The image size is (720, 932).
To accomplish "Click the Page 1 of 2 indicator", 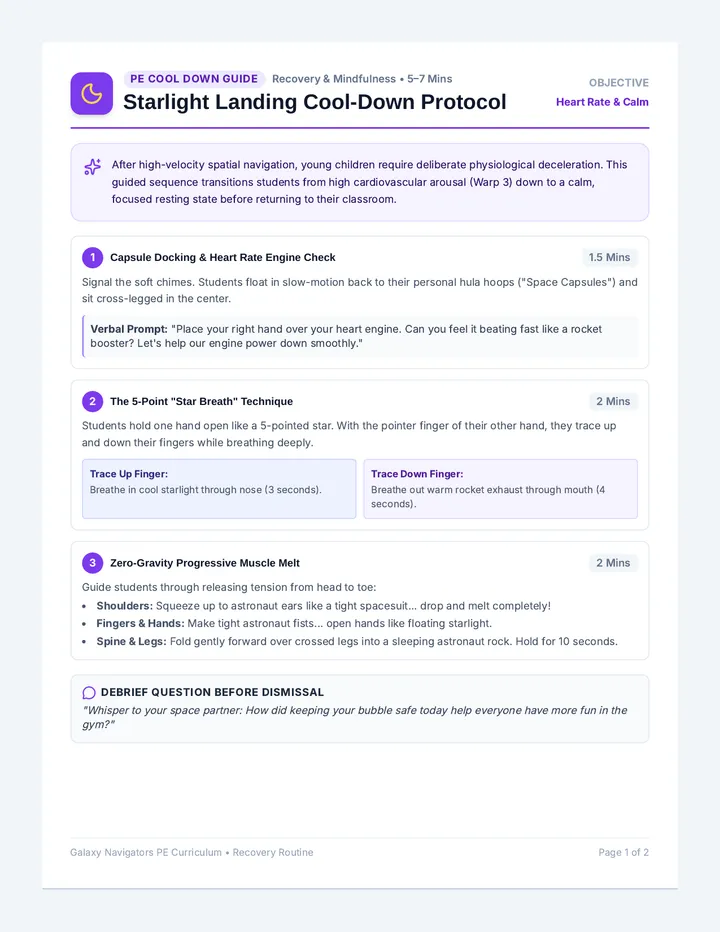I will pos(623,852).
